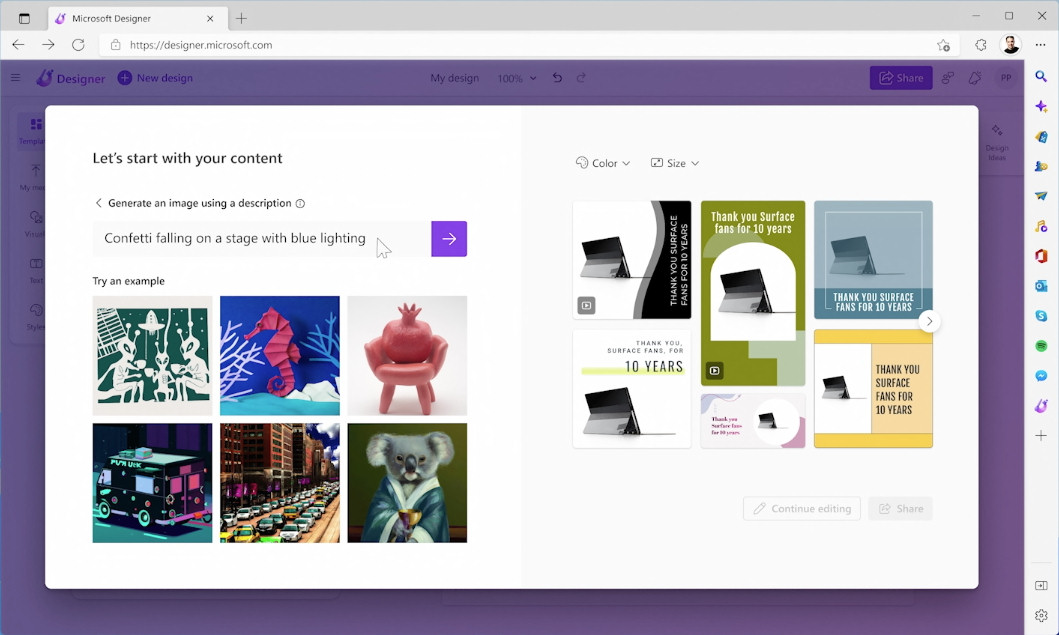1059x635 pixels.
Task: Choose the teal-blue Surface fans design
Action: [873, 259]
